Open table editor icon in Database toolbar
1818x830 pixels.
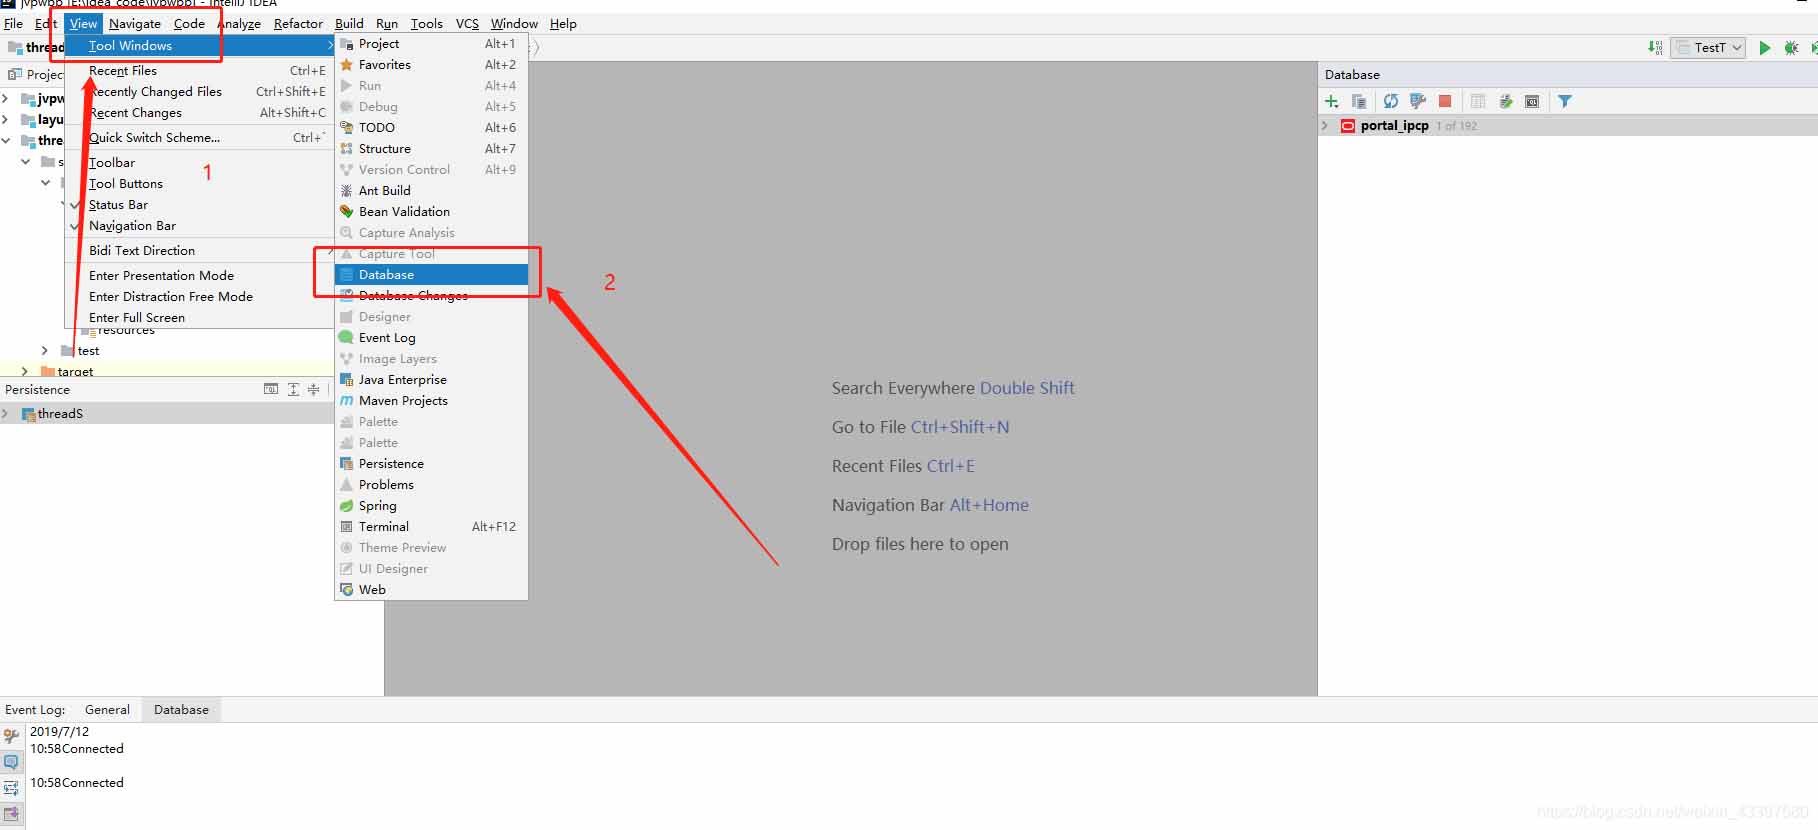1478,101
